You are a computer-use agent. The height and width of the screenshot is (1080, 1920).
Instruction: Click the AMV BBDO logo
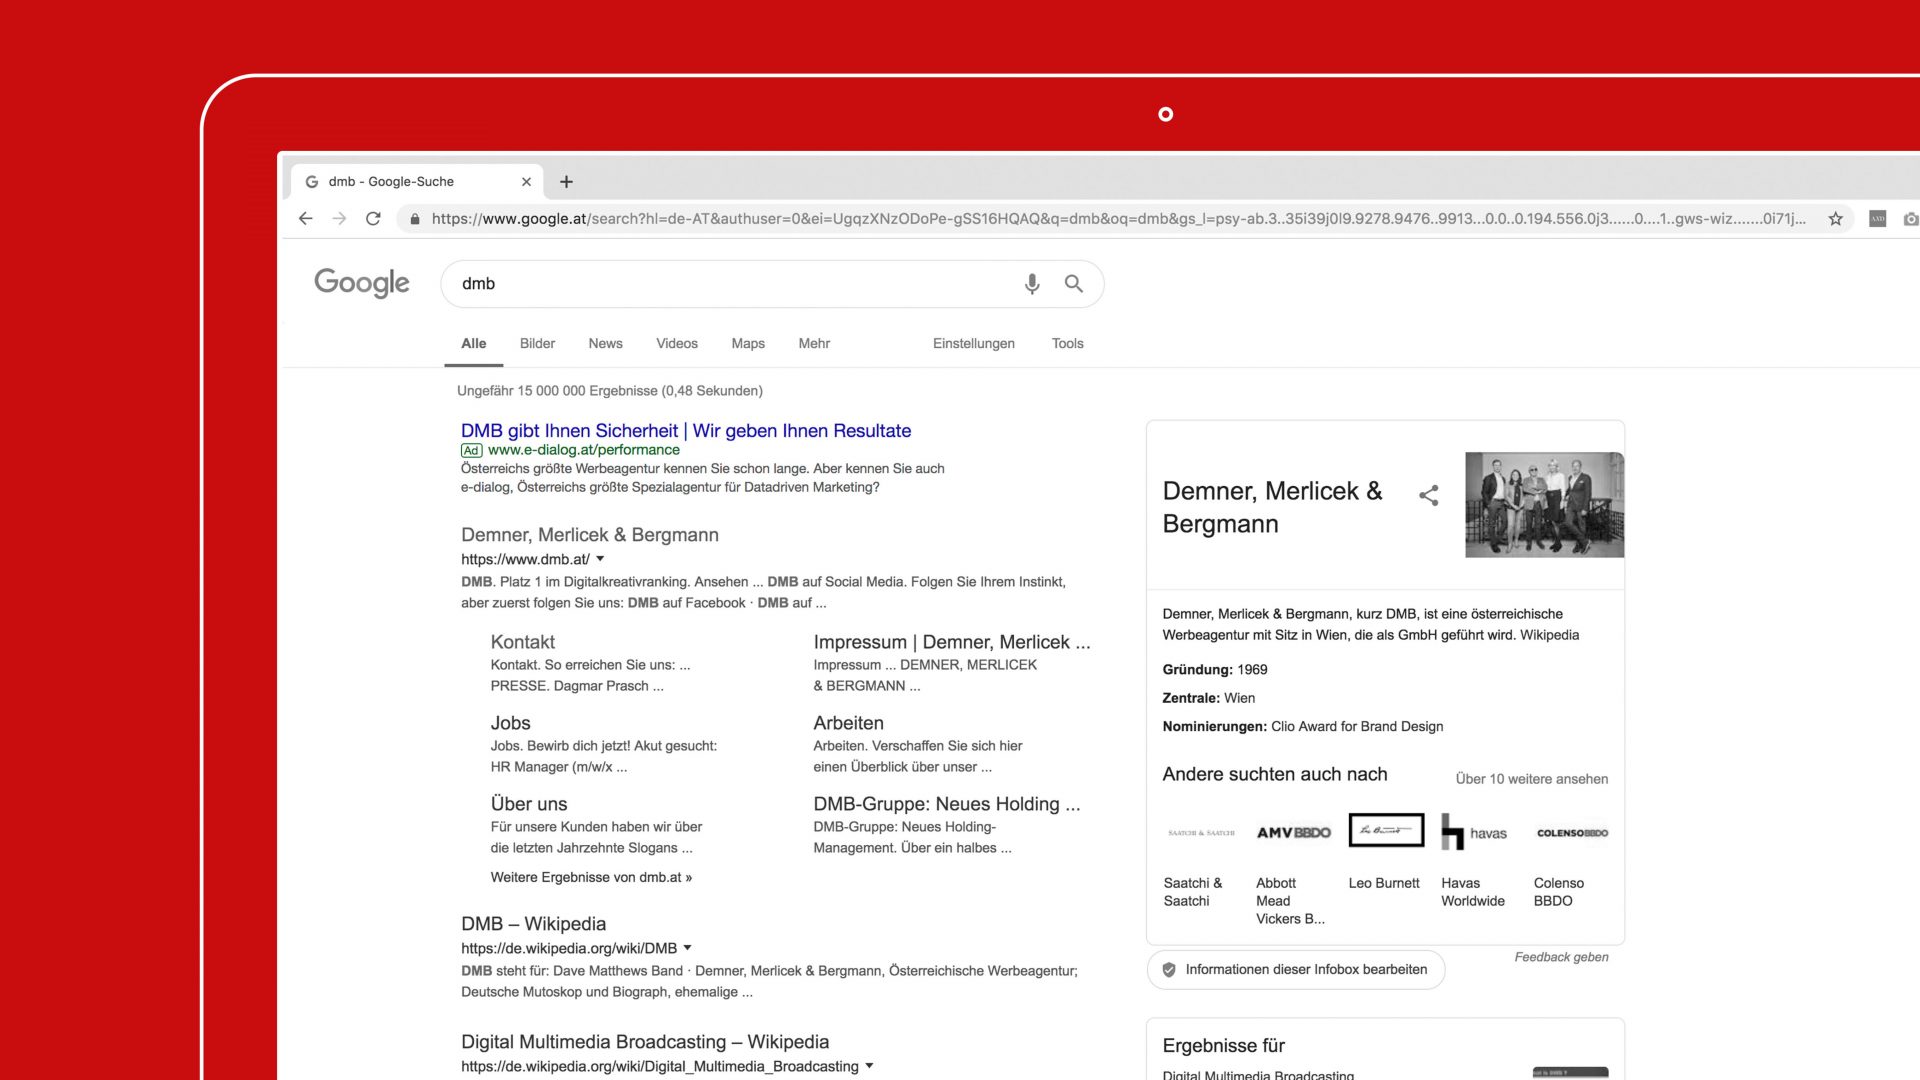pyautogui.click(x=1294, y=832)
